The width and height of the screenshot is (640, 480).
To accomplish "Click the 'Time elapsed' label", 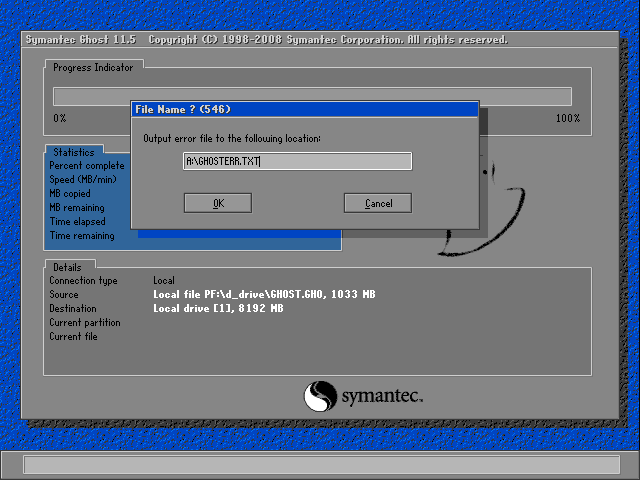I will [x=77, y=221].
